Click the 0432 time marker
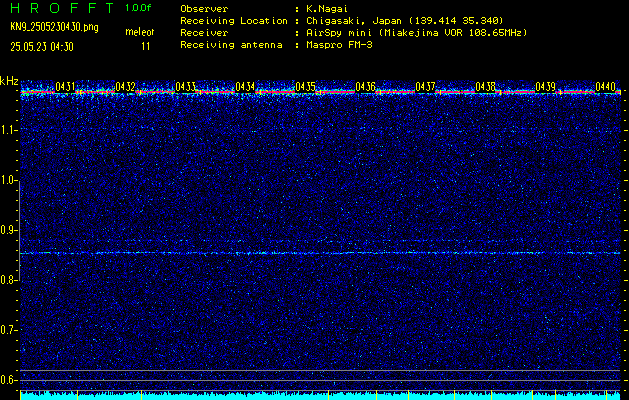The width and height of the screenshot is (629, 400). point(125,86)
